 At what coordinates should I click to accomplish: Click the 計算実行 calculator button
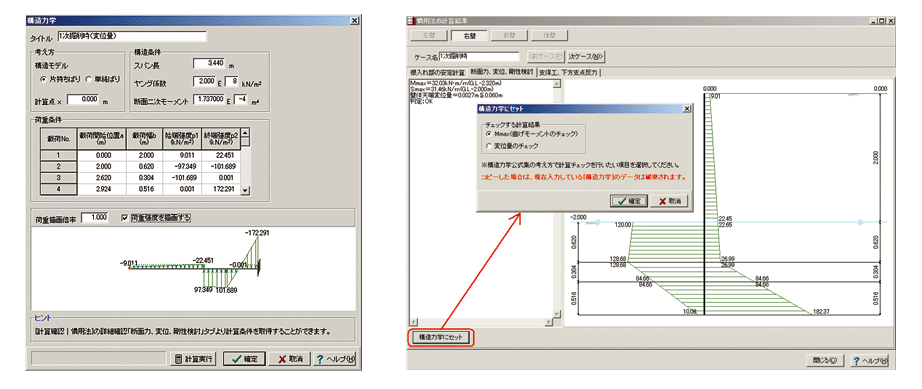pyautogui.click(x=193, y=358)
